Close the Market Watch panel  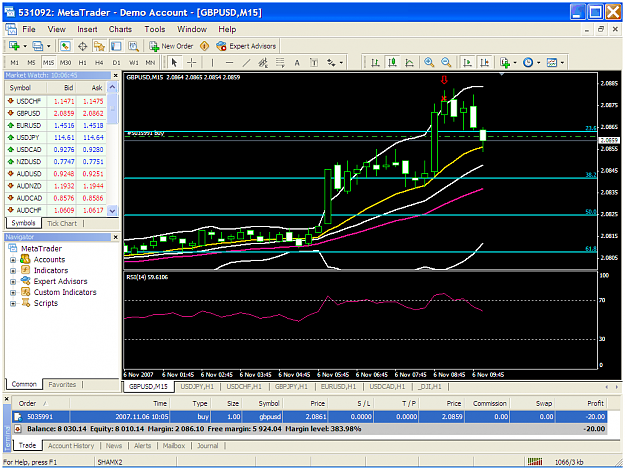[x=116, y=75]
